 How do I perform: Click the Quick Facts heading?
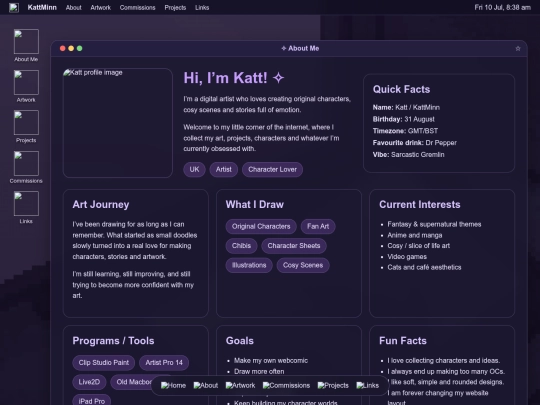(x=401, y=89)
